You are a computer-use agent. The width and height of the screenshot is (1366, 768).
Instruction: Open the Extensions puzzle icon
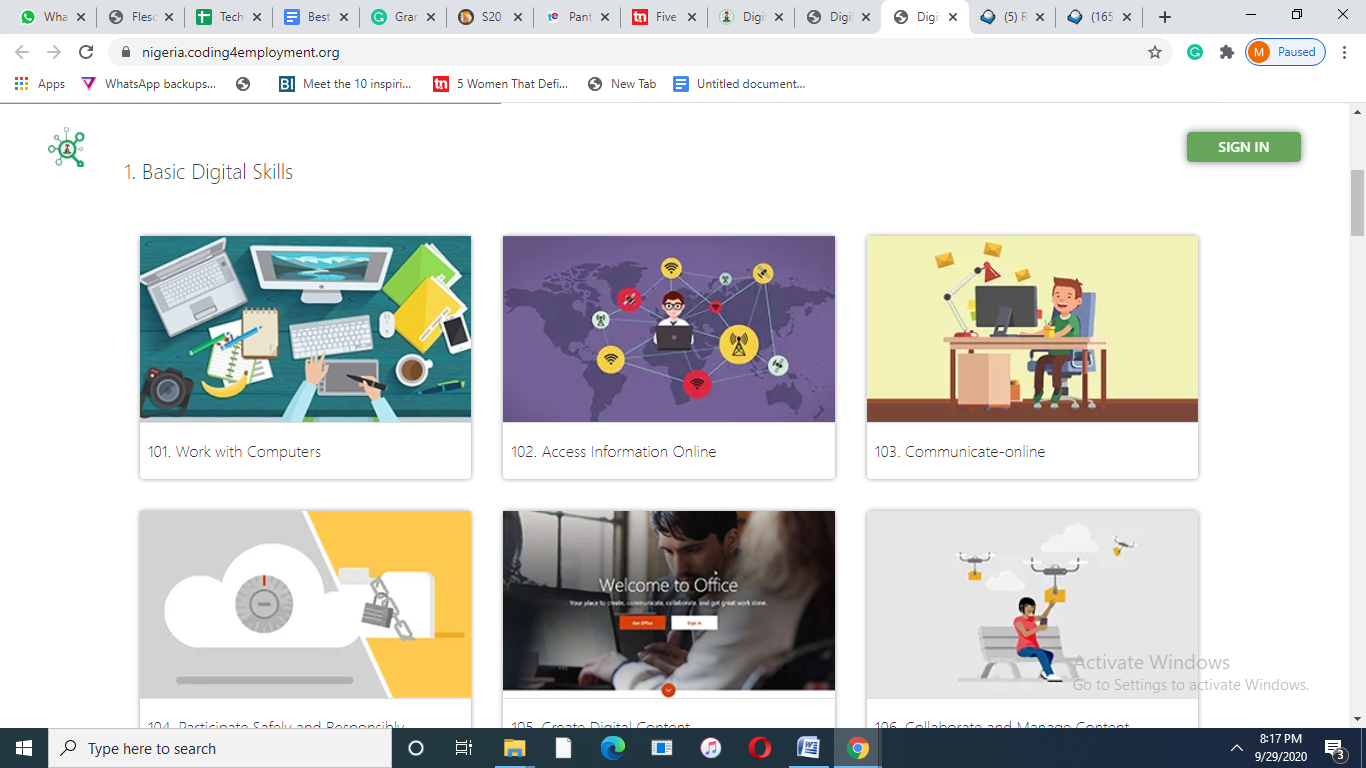click(1226, 52)
